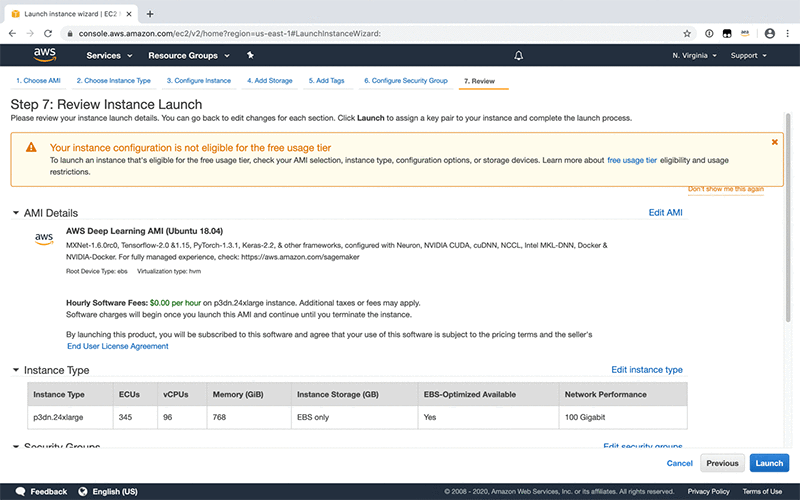
Task: Collapse the AMI Details section
Action: pyautogui.click(x=16, y=213)
